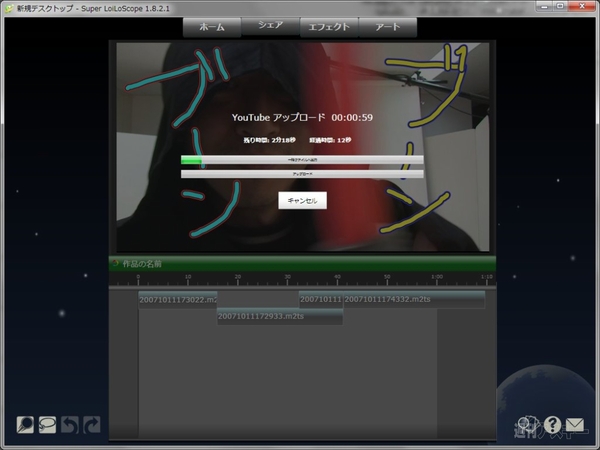Image resolution: width=600 pixels, height=450 pixels.
Task: Open the speech bubble comment tool
Action: point(47,425)
